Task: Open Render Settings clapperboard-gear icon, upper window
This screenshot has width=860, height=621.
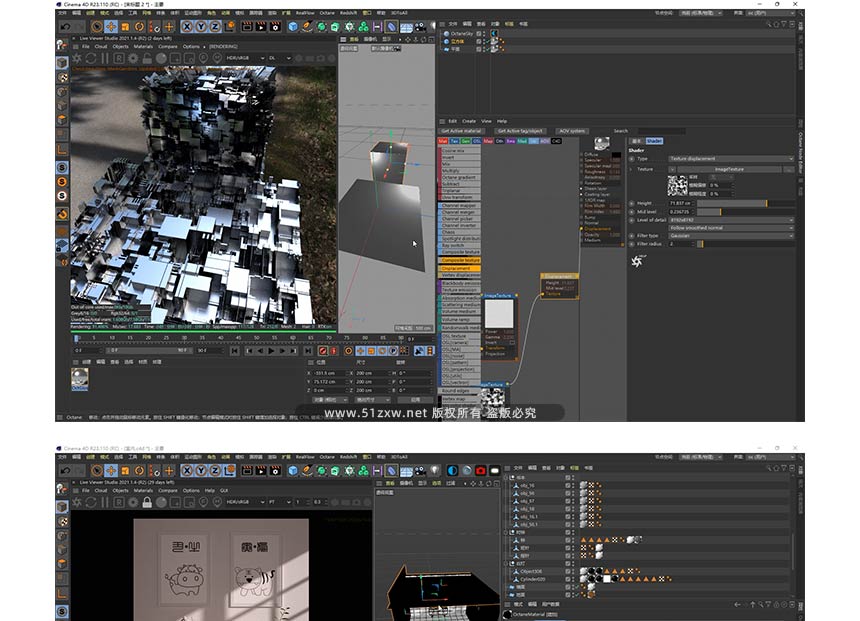Action: tap(275, 26)
